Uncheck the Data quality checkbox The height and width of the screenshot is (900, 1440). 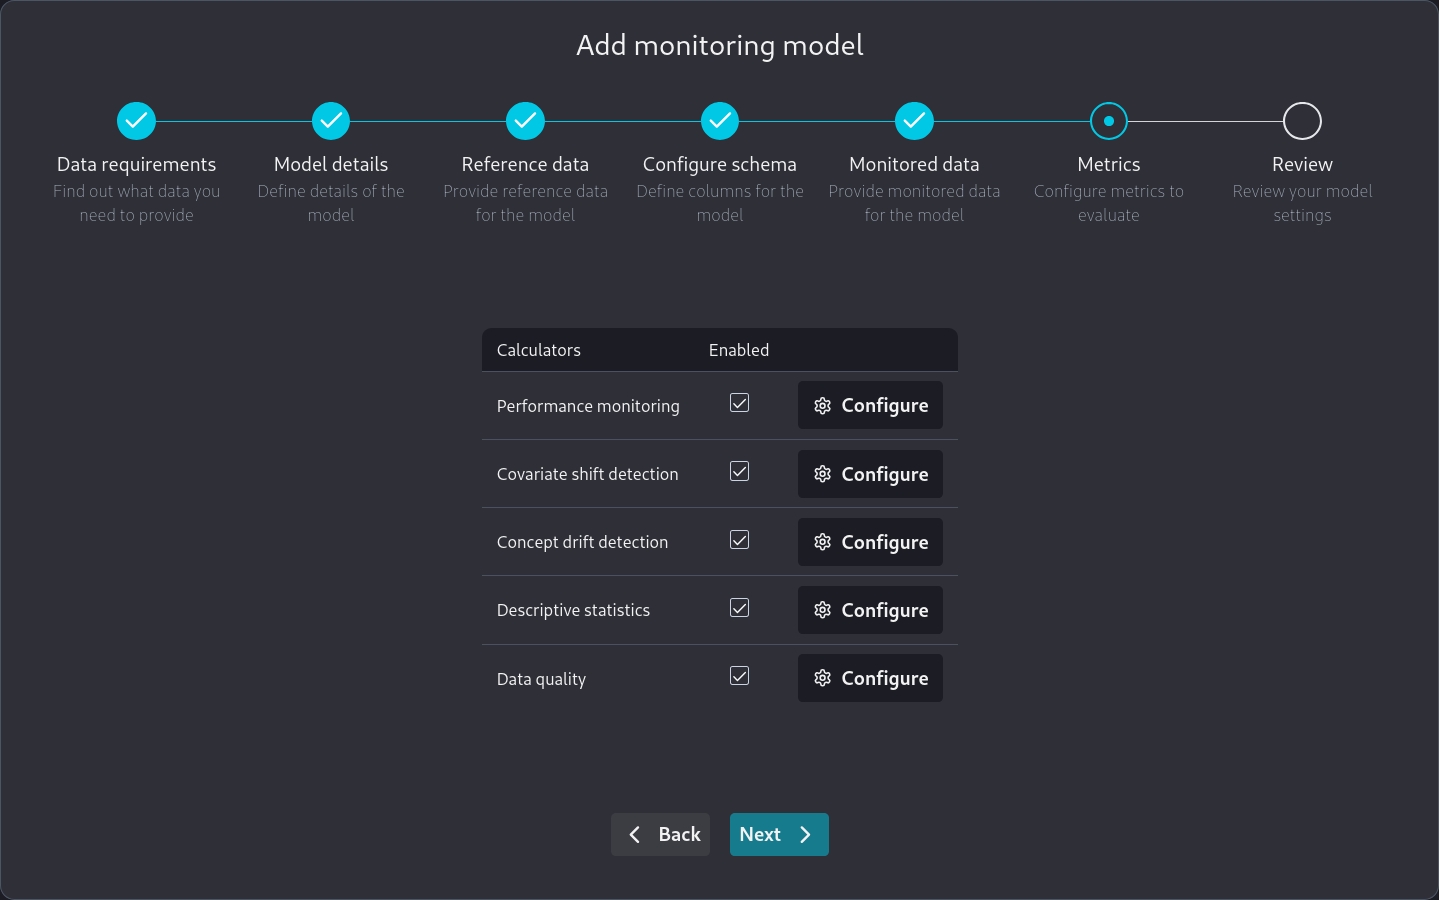[739, 676]
